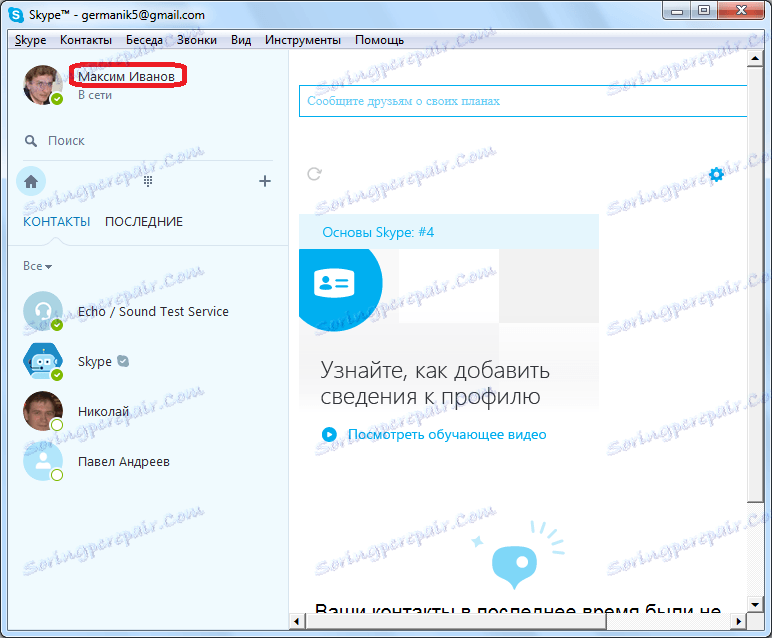Image resolution: width=772 pixels, height=638 pixels.
Task: Click the Skype logo in the title bar
Action: pyautogui.click(x=16, y=15)
